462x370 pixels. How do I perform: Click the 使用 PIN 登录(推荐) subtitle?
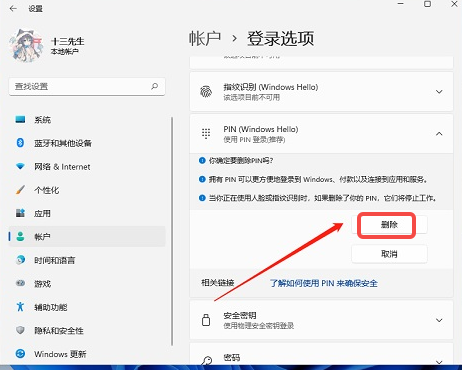(x=254, y=140)
